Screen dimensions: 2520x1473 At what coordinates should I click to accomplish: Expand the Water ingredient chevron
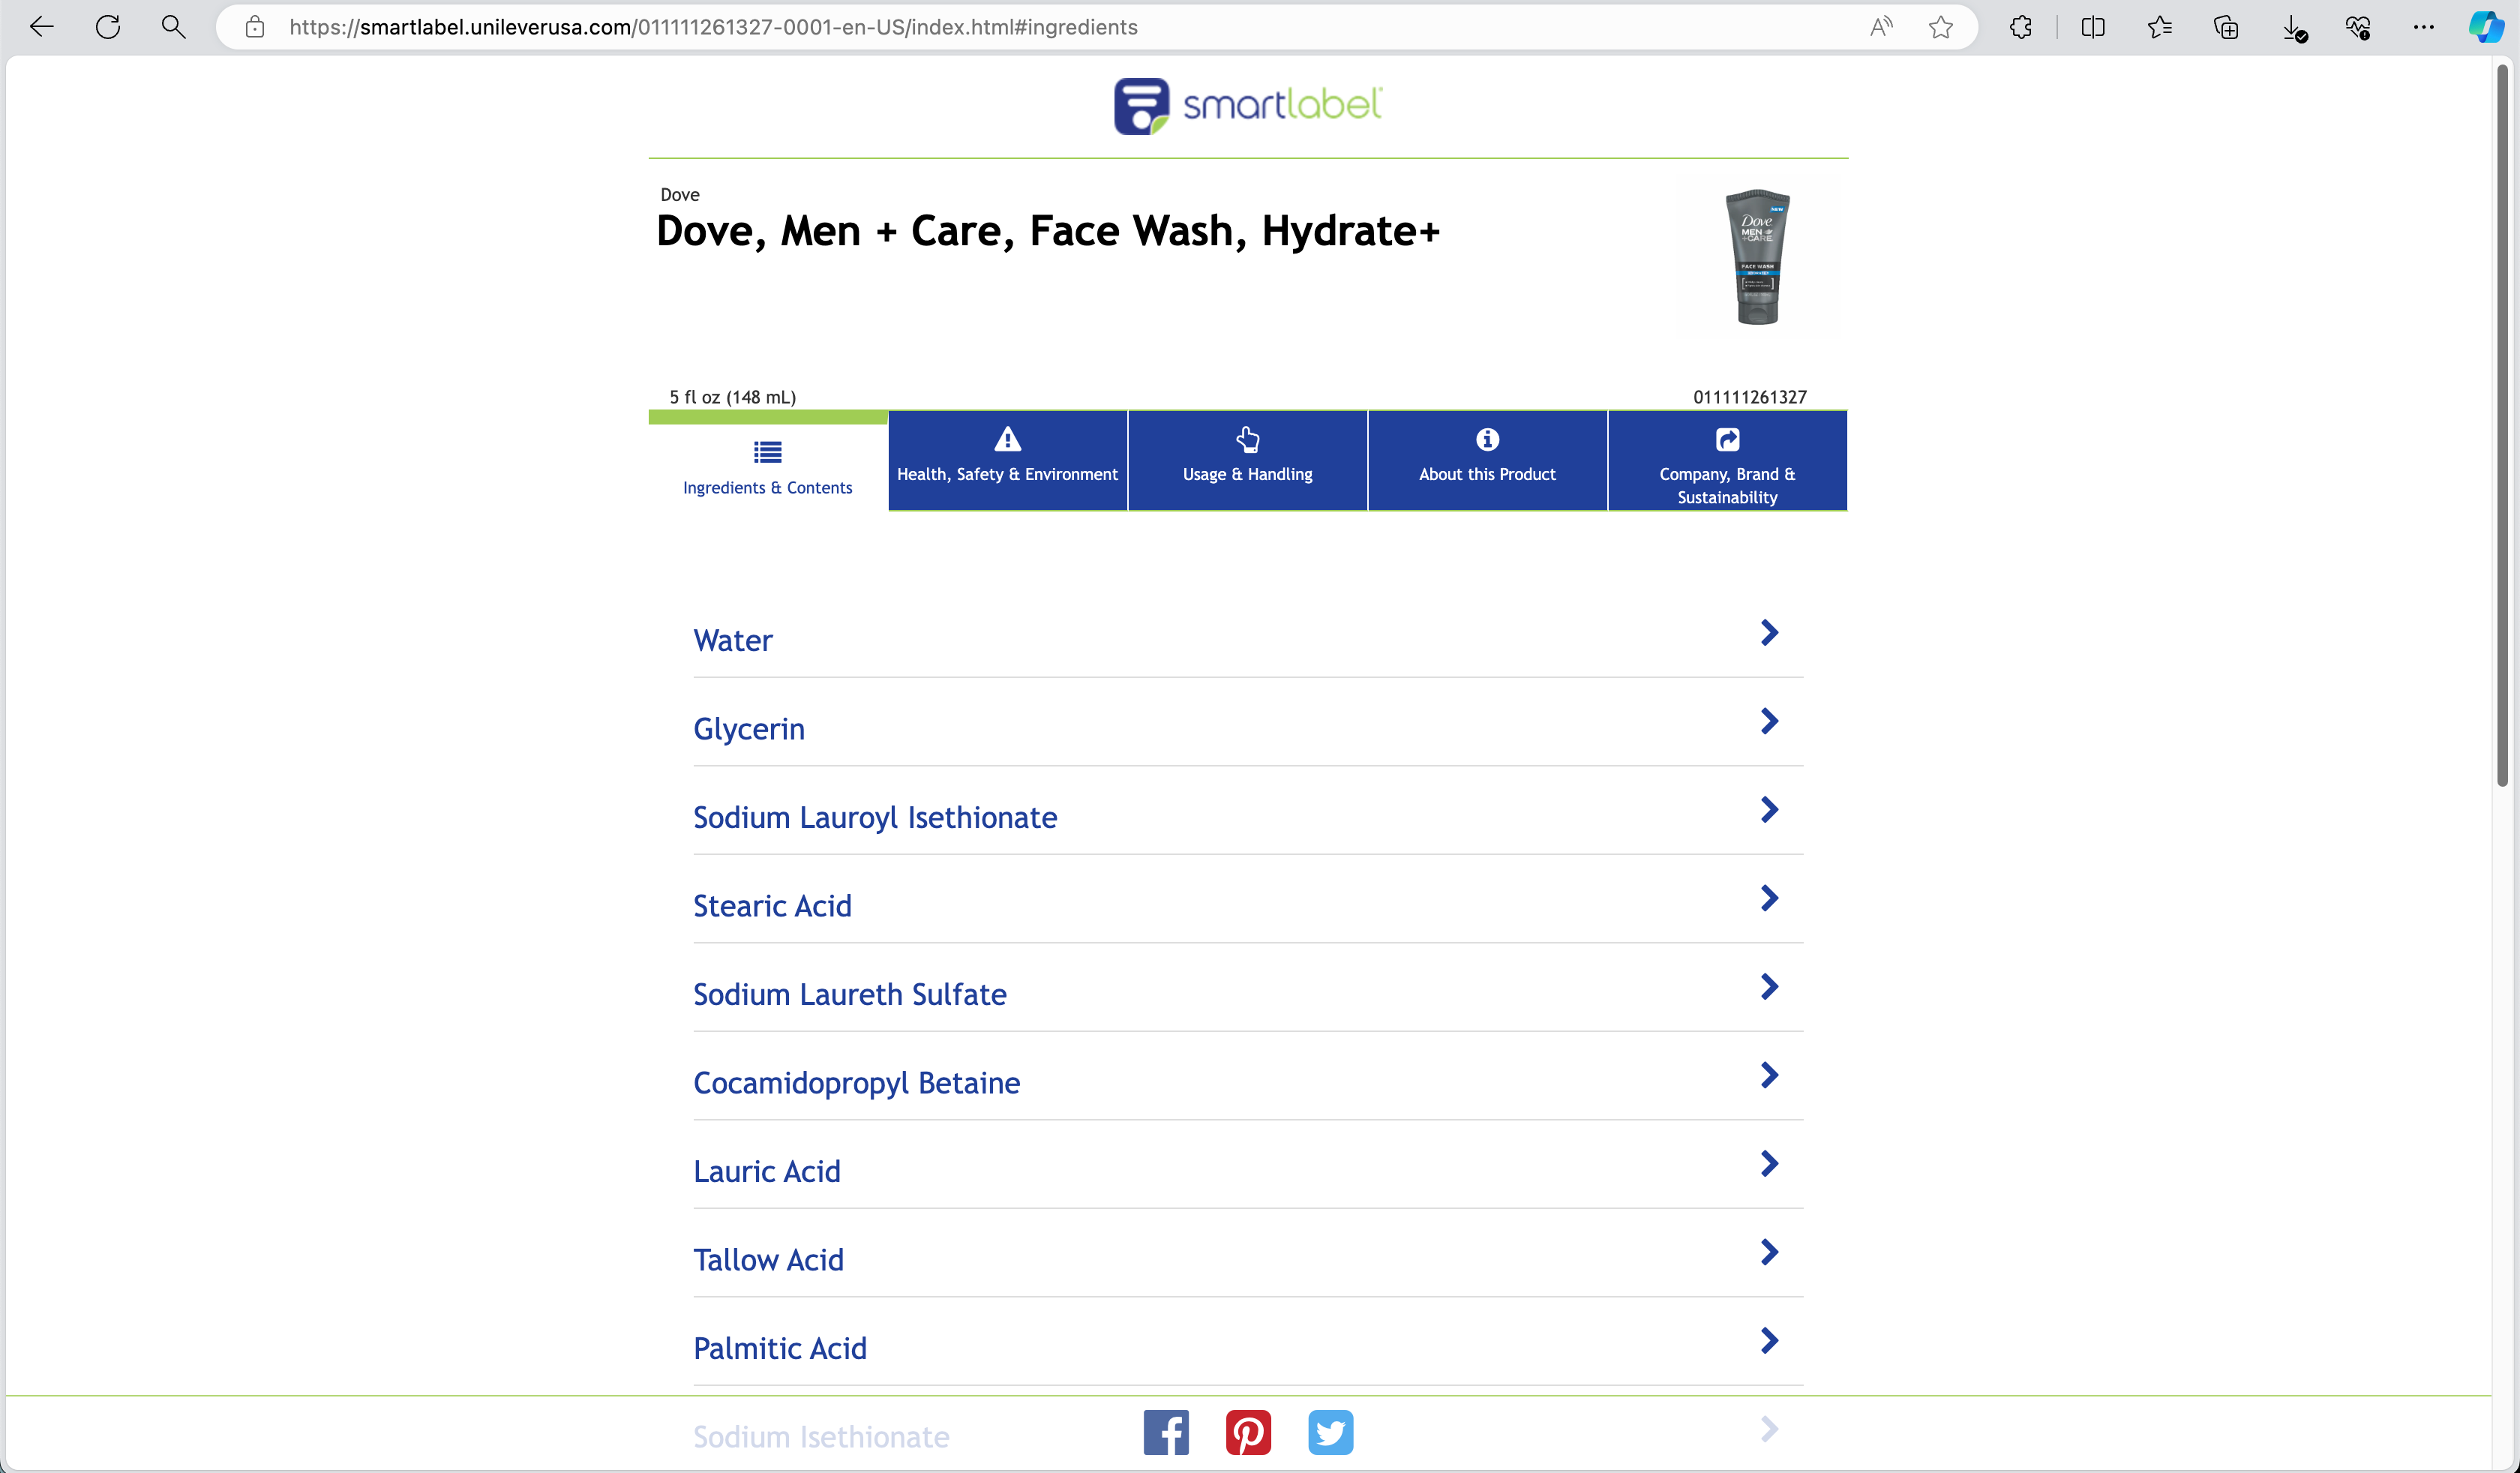1769,633
